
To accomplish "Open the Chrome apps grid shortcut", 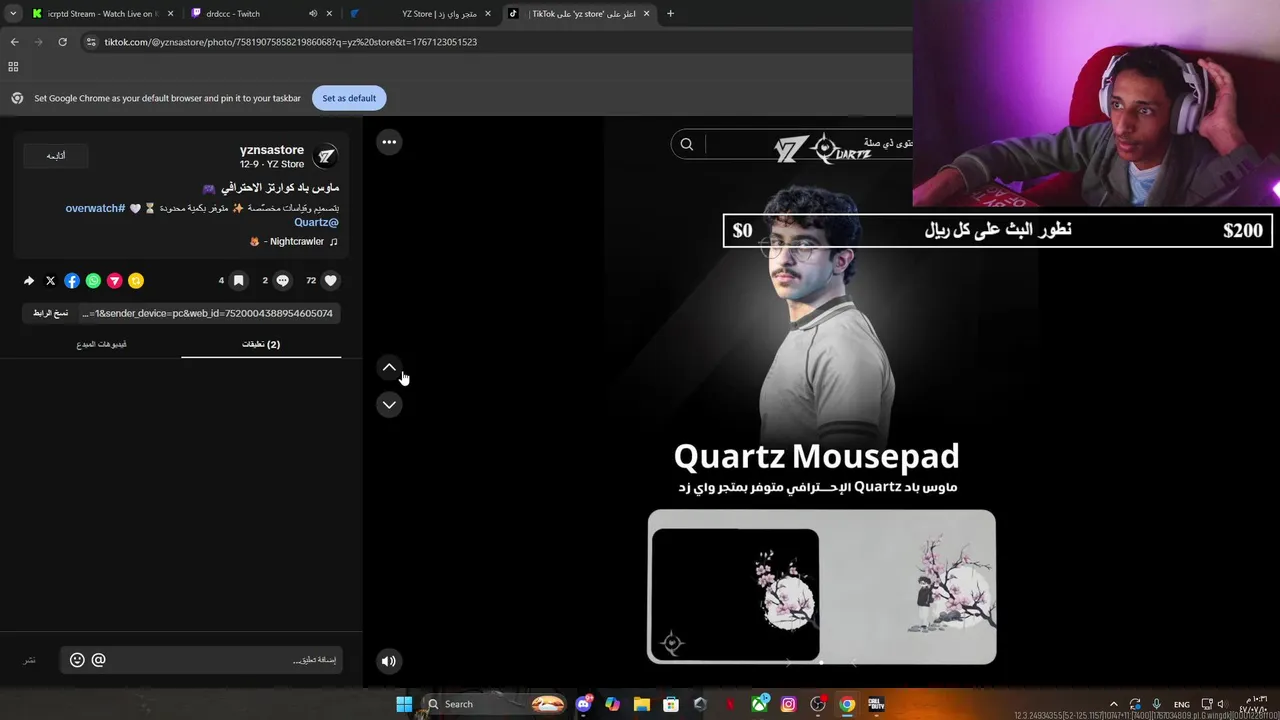I will coord(13,67).
